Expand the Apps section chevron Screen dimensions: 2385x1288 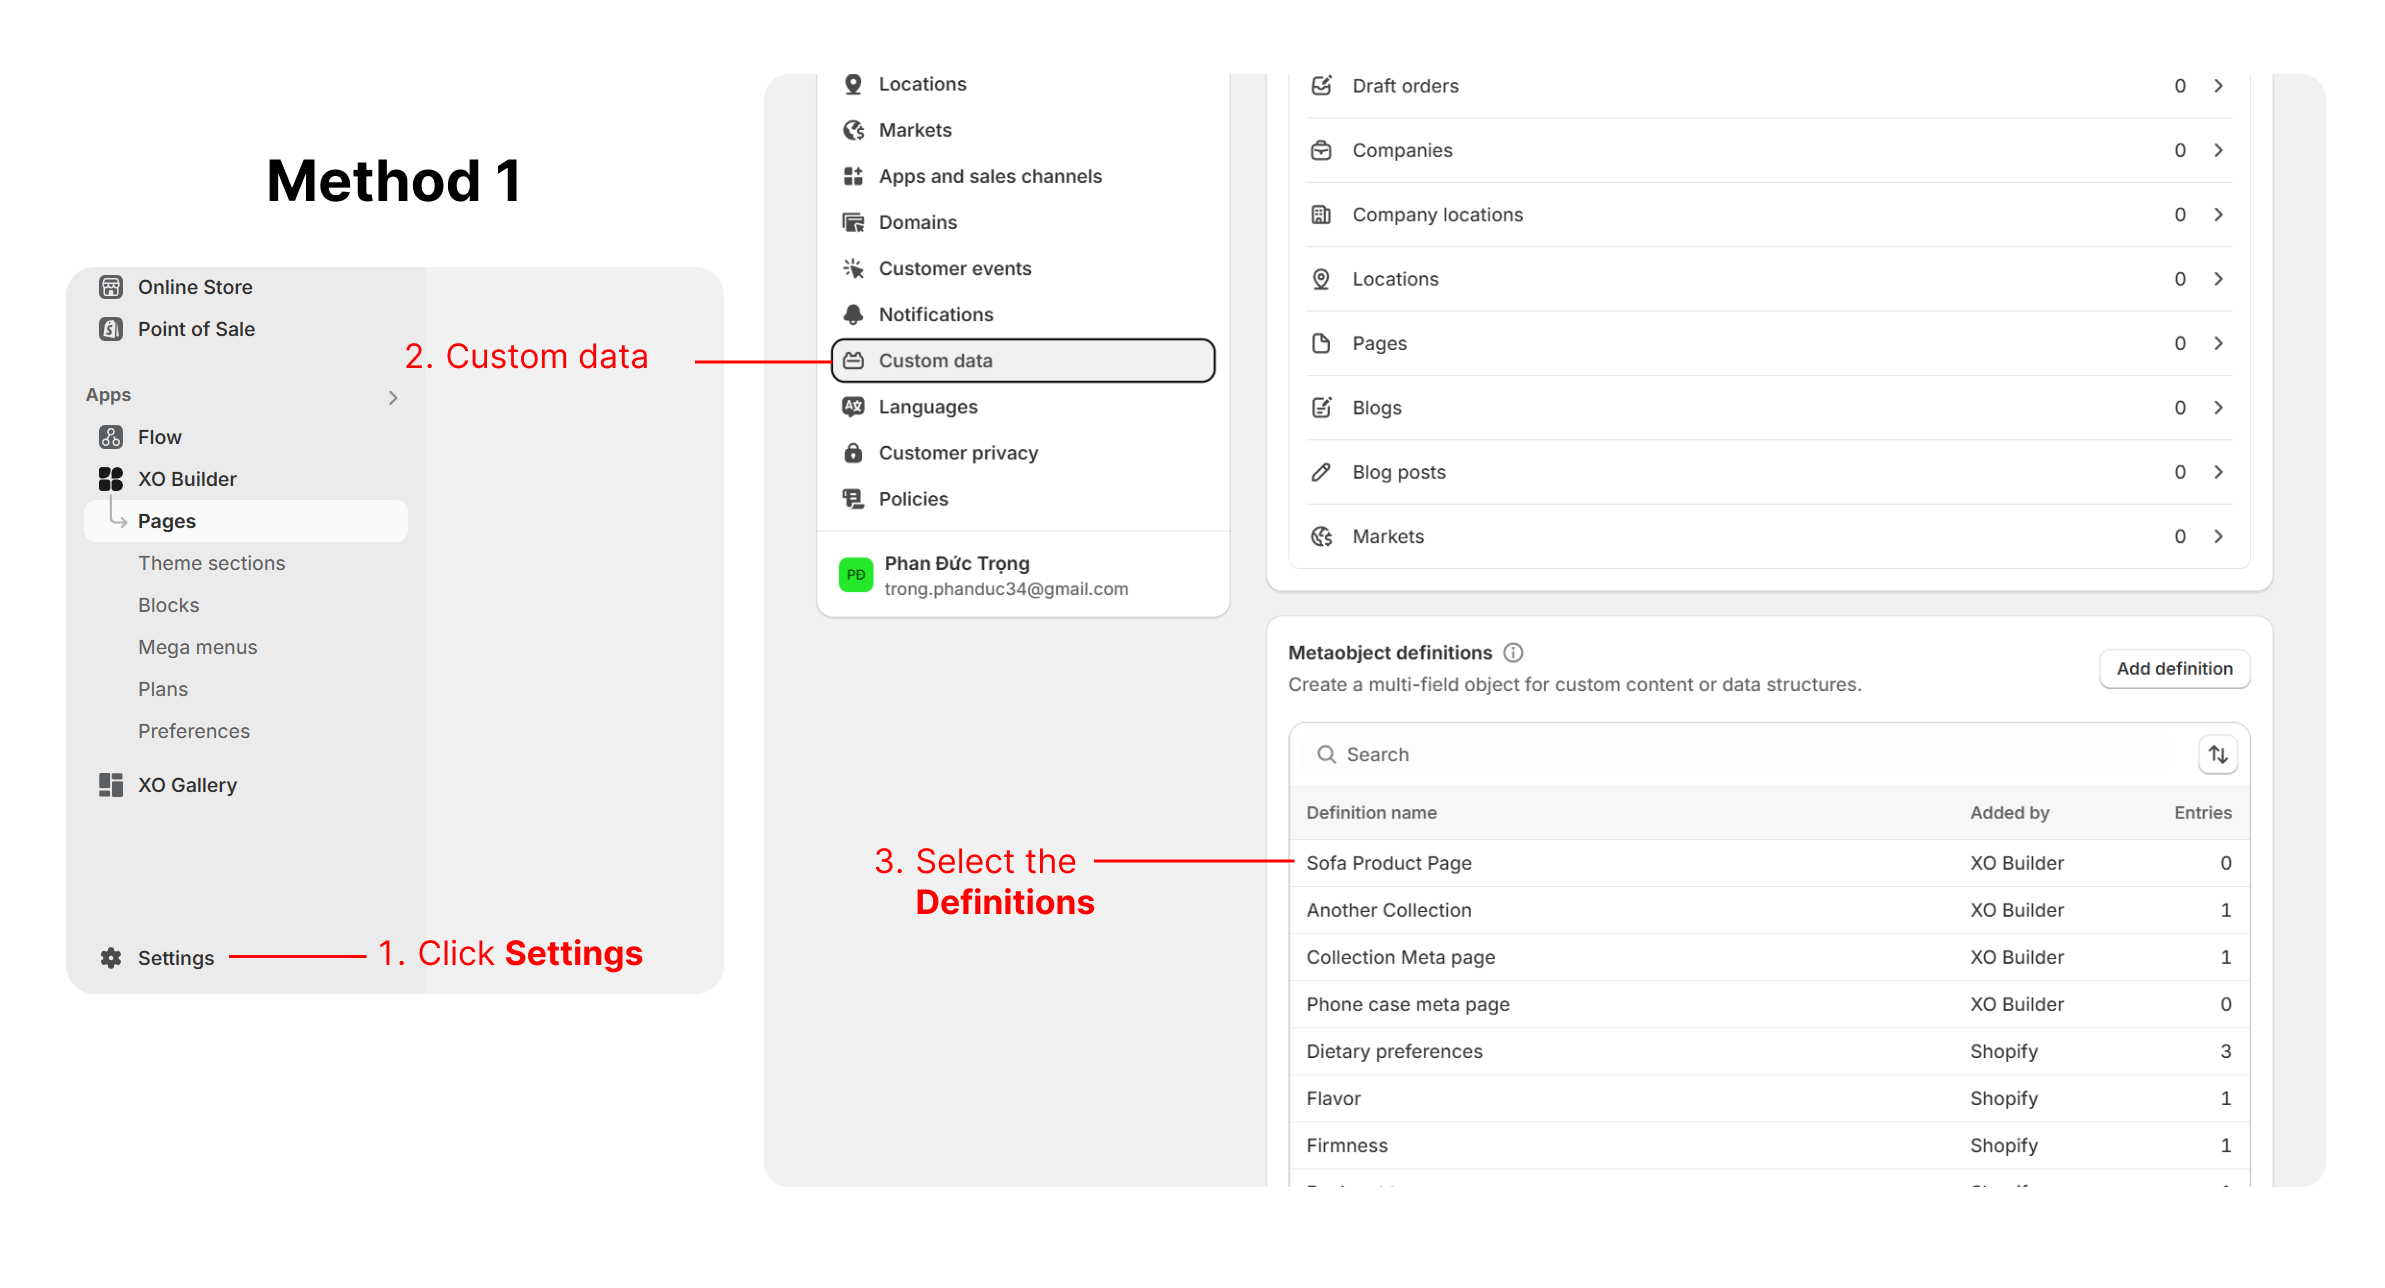point(393,398)
